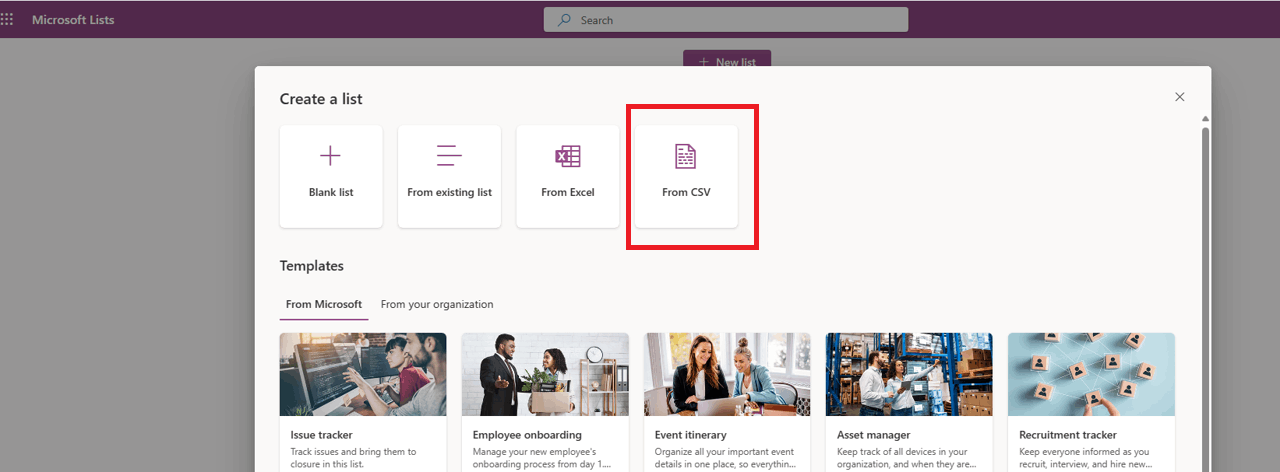Switch to From Microsoft tab
The width and height of the screenshot is (1280, 472).
point(324,304)
